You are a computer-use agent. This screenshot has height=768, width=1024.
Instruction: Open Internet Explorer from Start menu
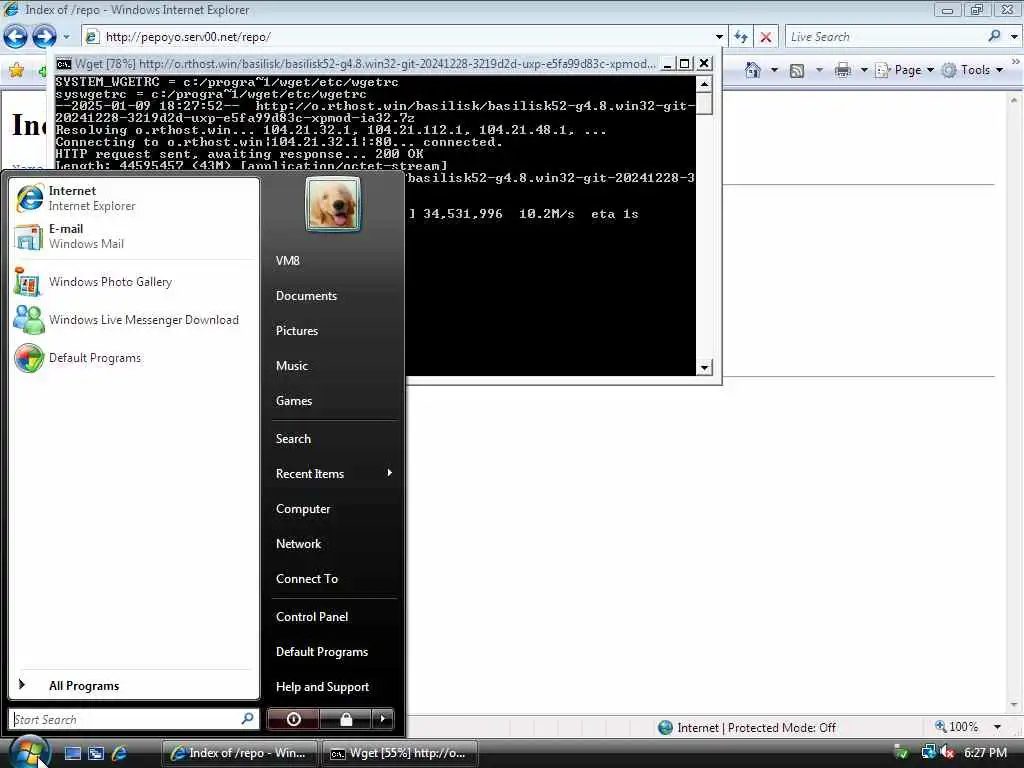(x=134, y=198)
